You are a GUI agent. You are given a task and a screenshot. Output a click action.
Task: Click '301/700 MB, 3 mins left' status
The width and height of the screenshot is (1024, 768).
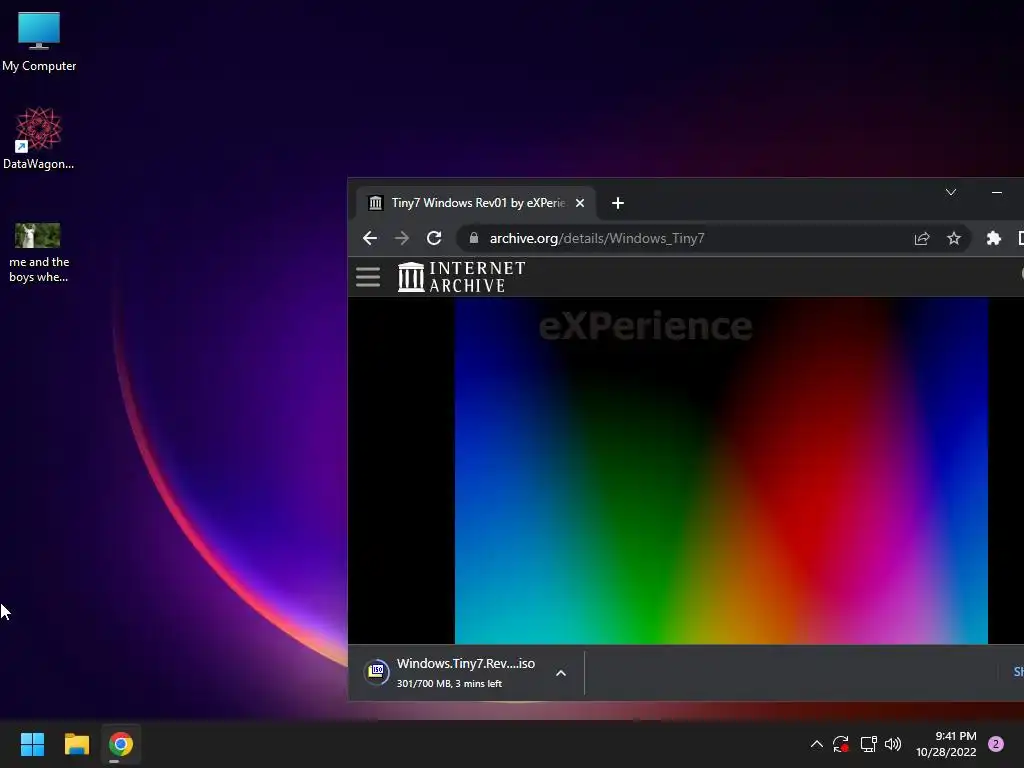pyautogui.click(x=449, y=684)
